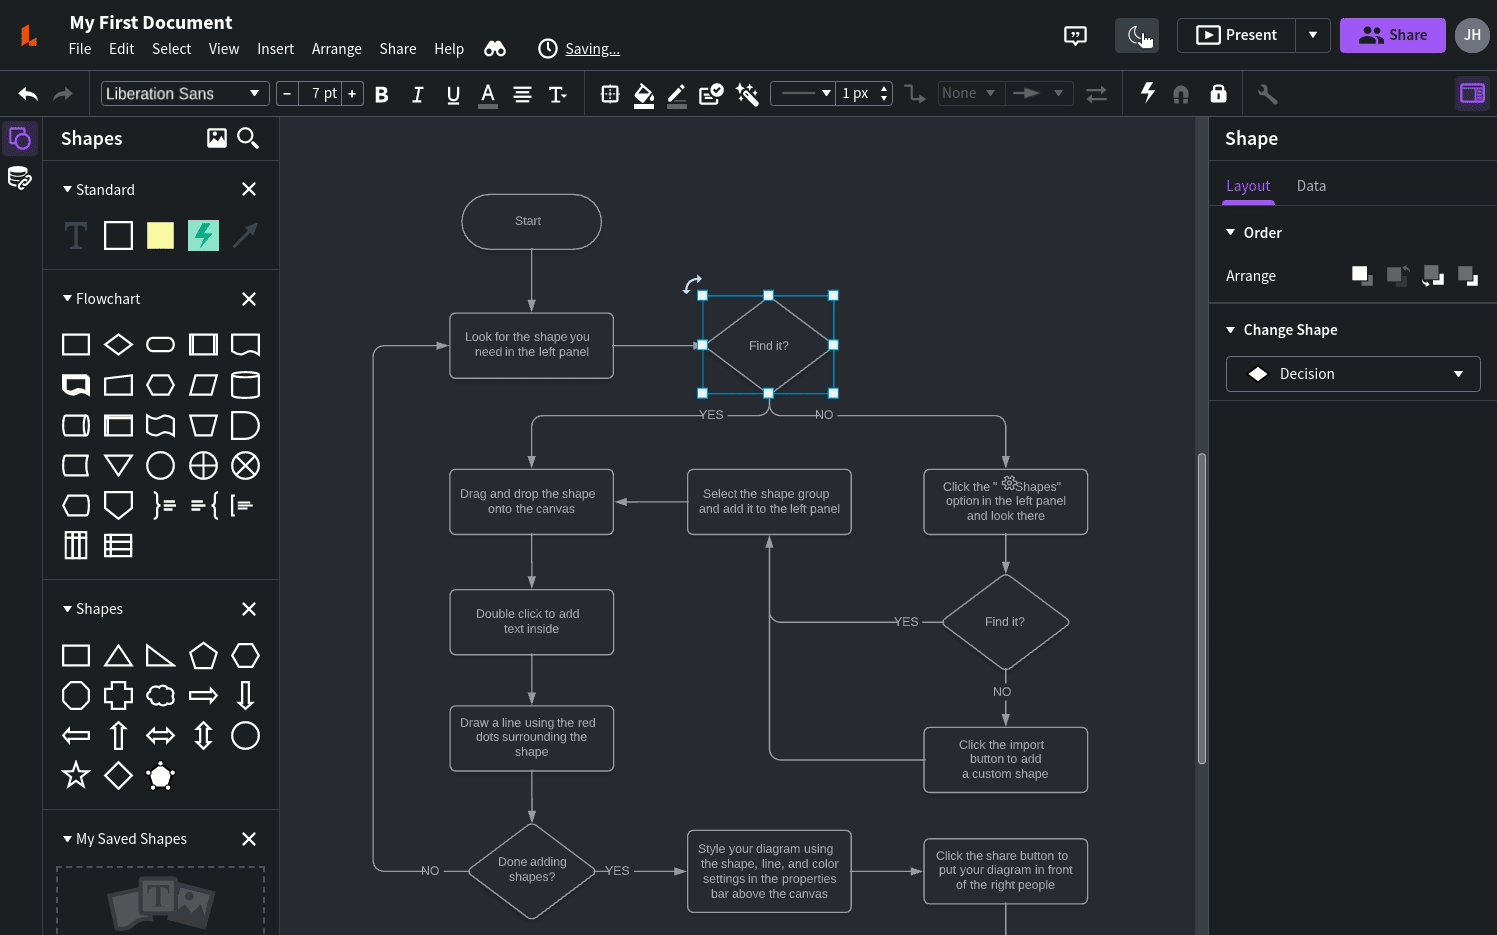Screen dimensions: 1497x935
Task: Open the Arrange menu
Action: pyautogui.click(x=337, y=49)
